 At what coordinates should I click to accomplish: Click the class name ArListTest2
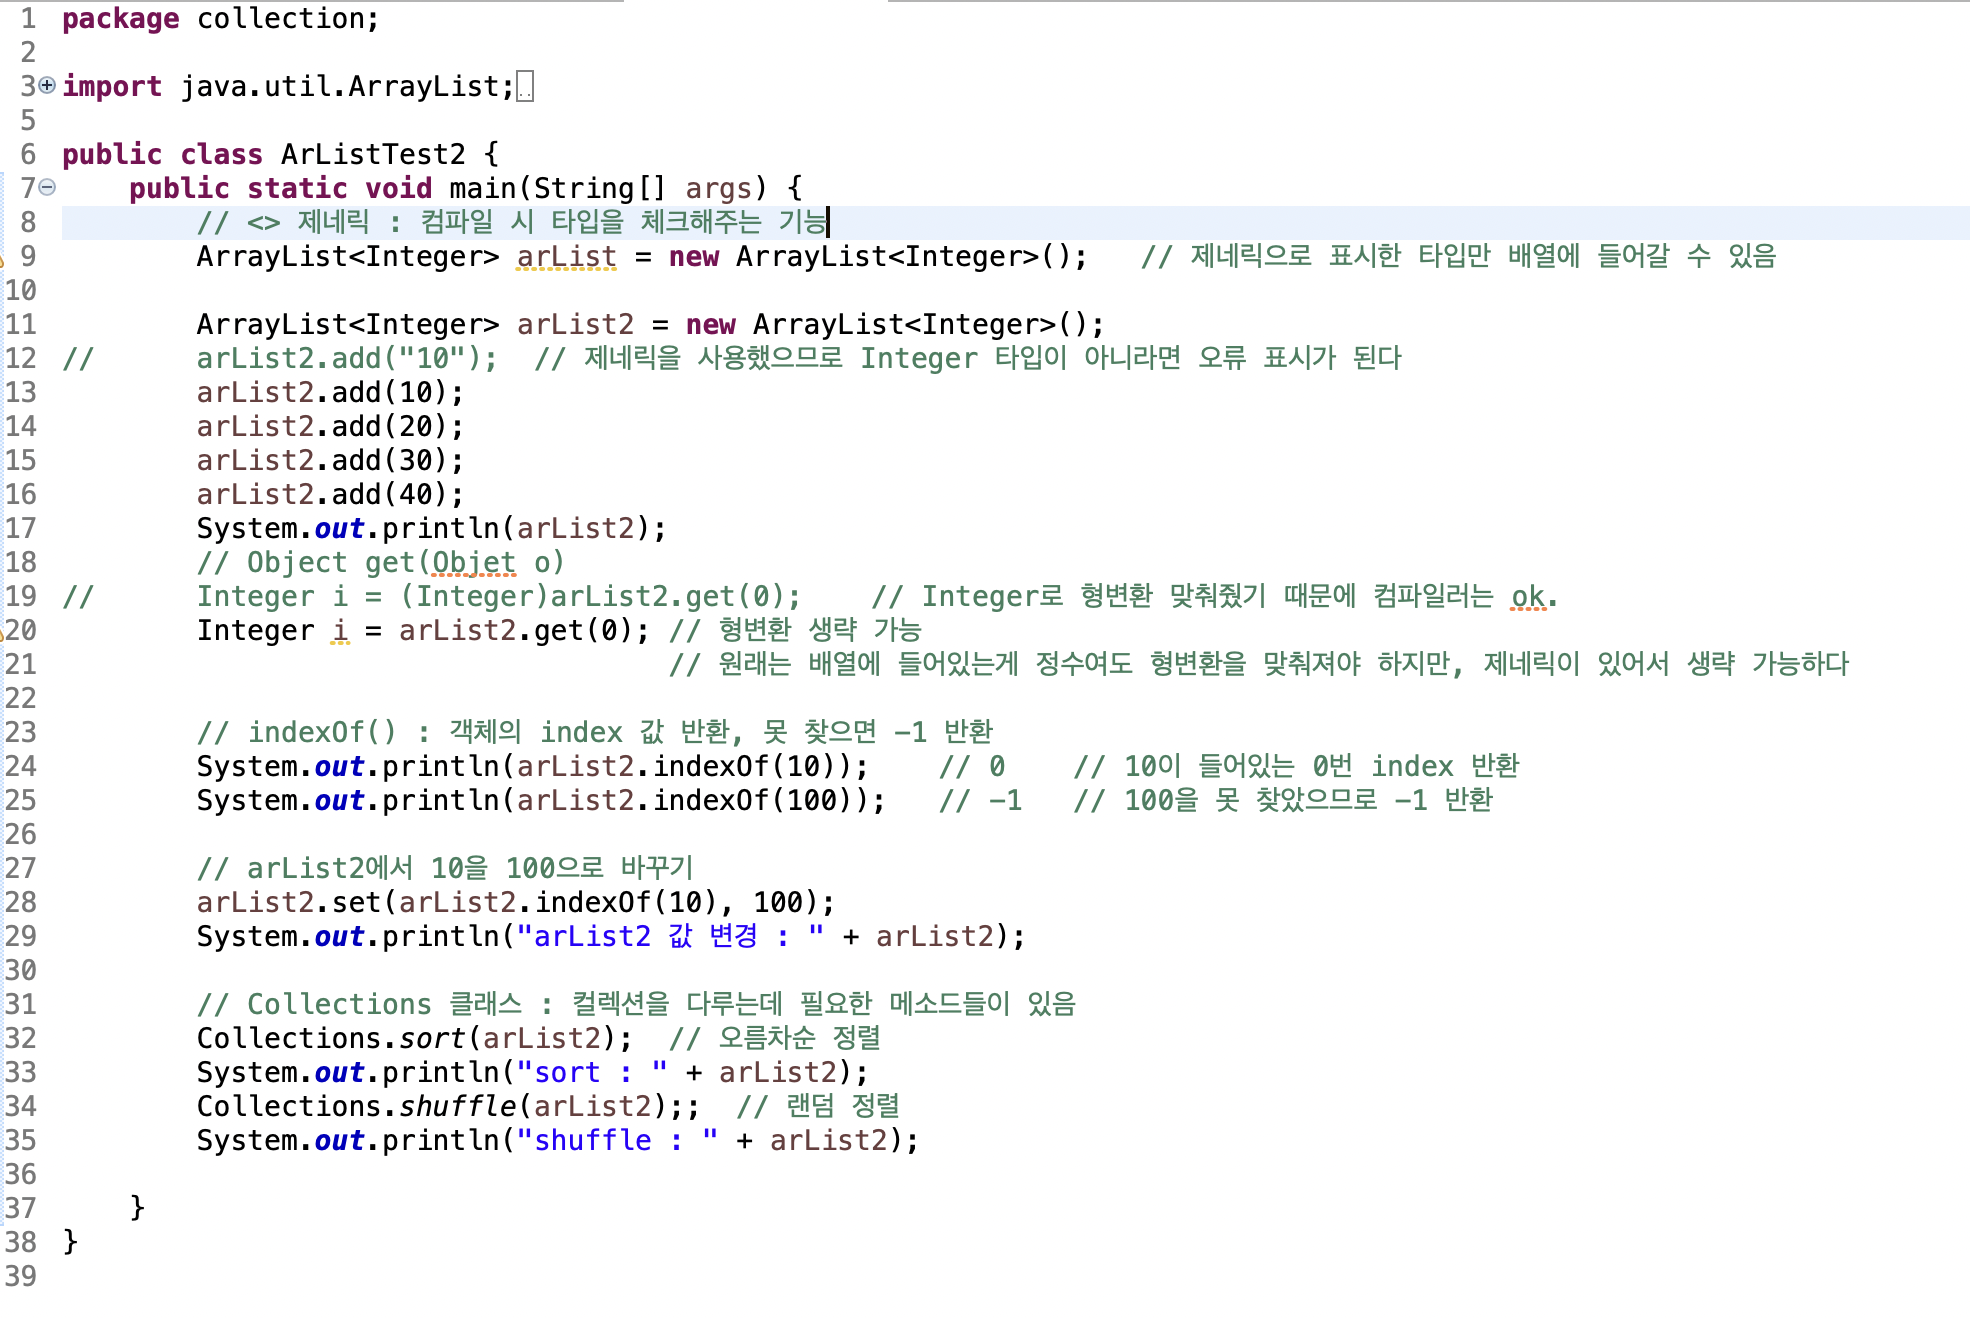373,155
